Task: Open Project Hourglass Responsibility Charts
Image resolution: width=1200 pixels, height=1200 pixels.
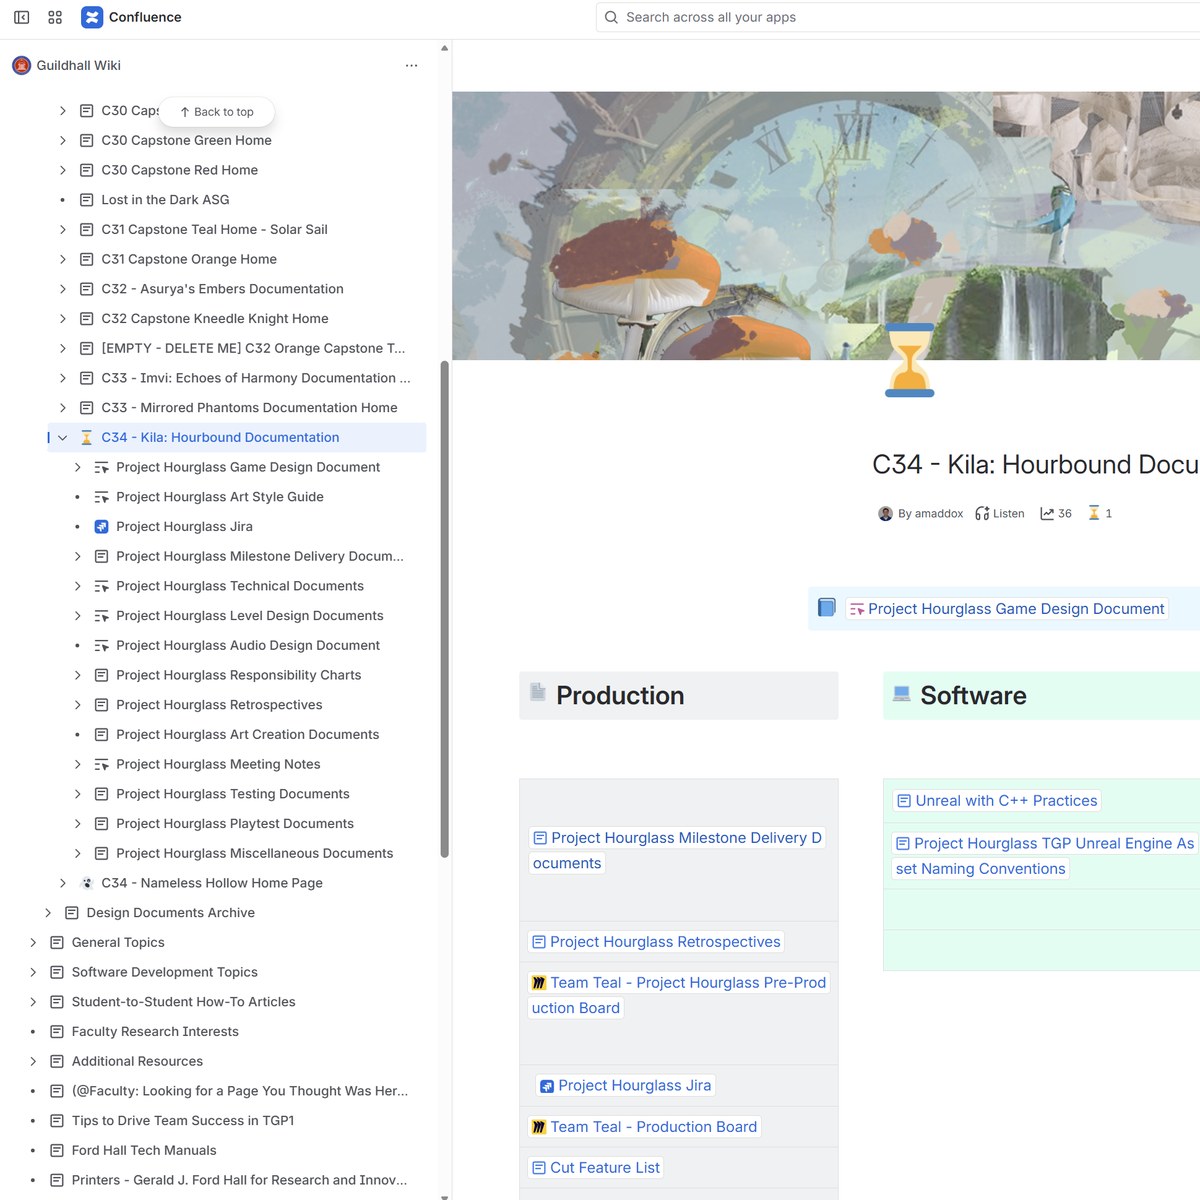Action: 238,675
